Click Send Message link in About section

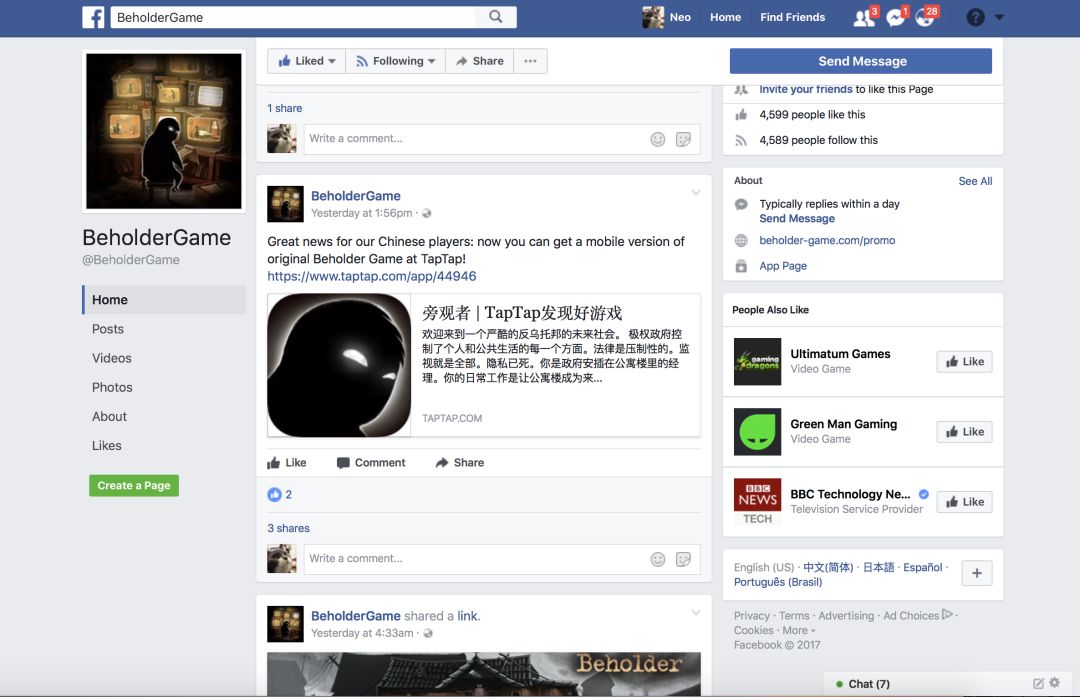[x=797, y=218]
